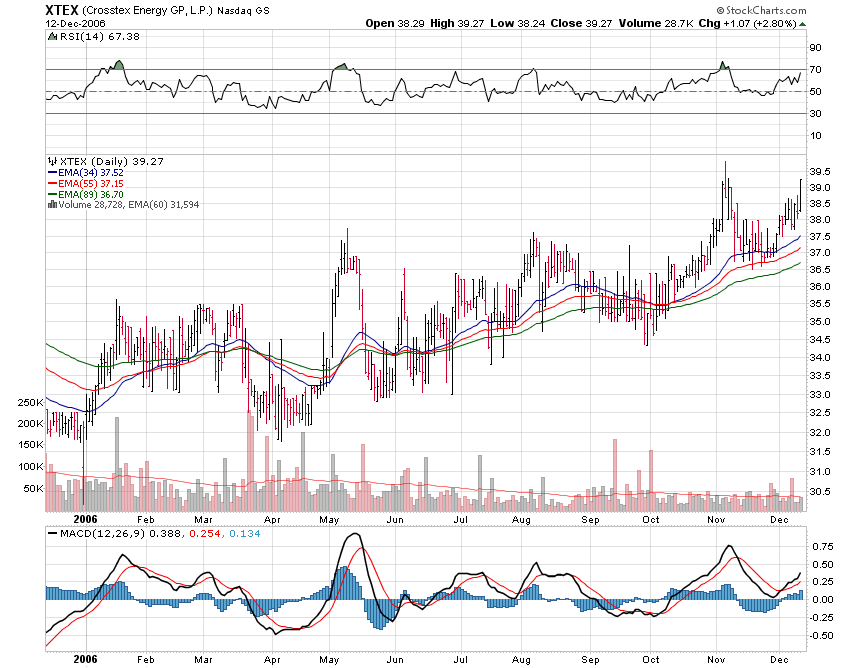Click the 33.5 price axis label
The width and height of the screenshot is (850, 668).
coord(820,375)
